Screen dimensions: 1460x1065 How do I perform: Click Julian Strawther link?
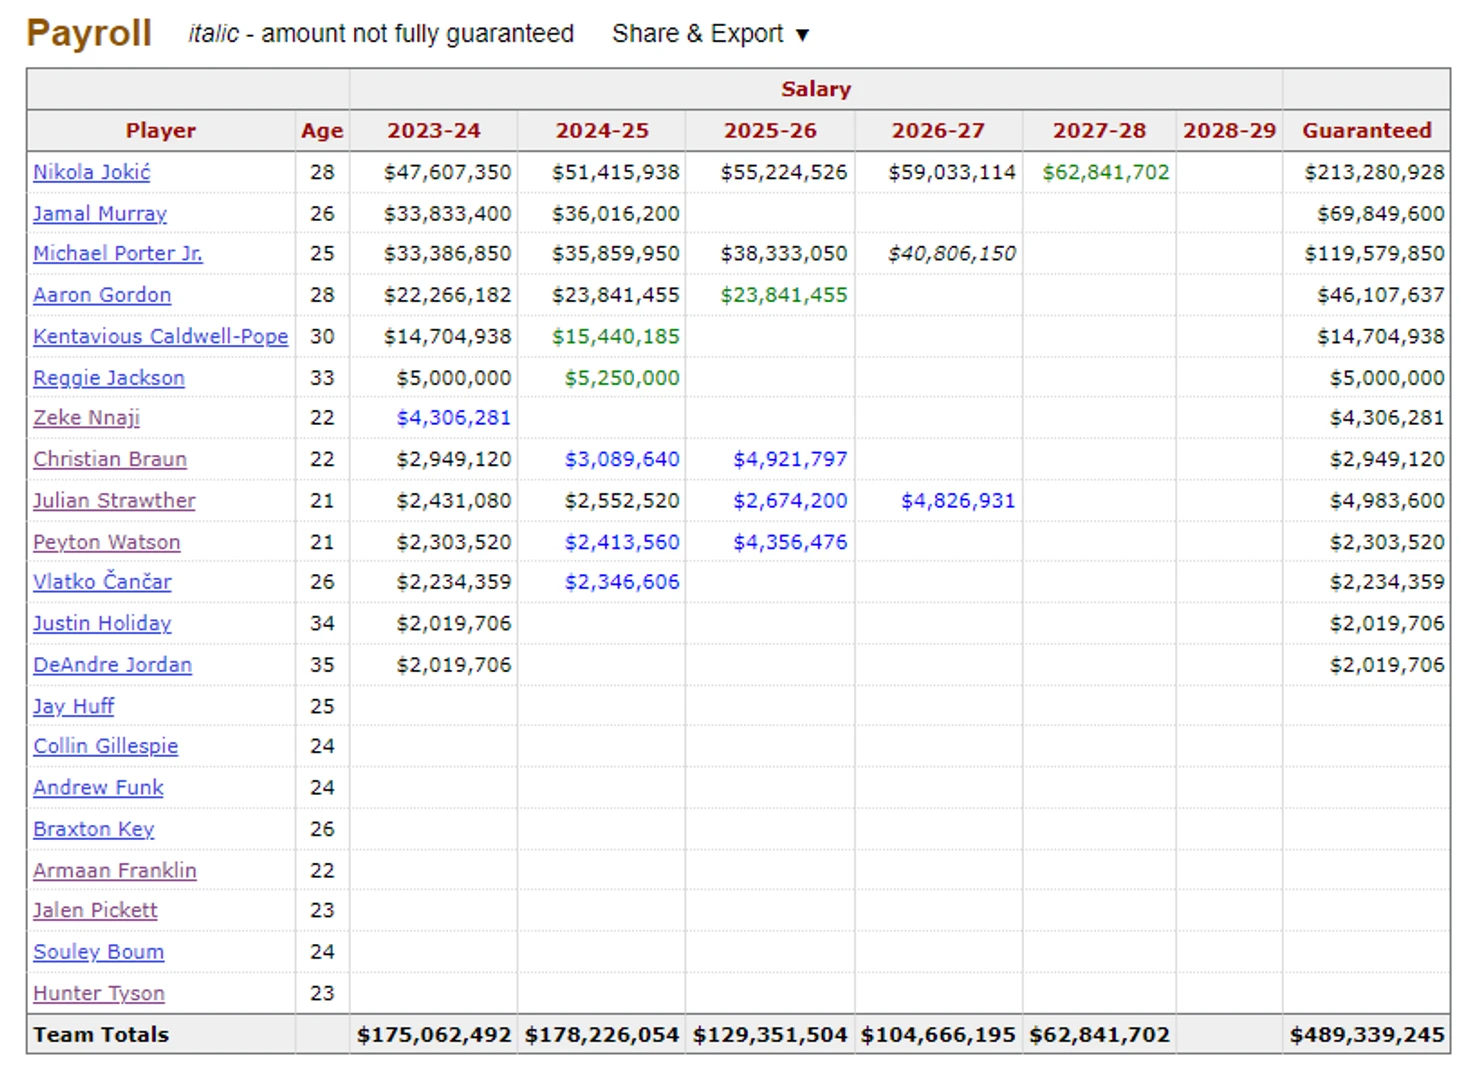point(114,501)
